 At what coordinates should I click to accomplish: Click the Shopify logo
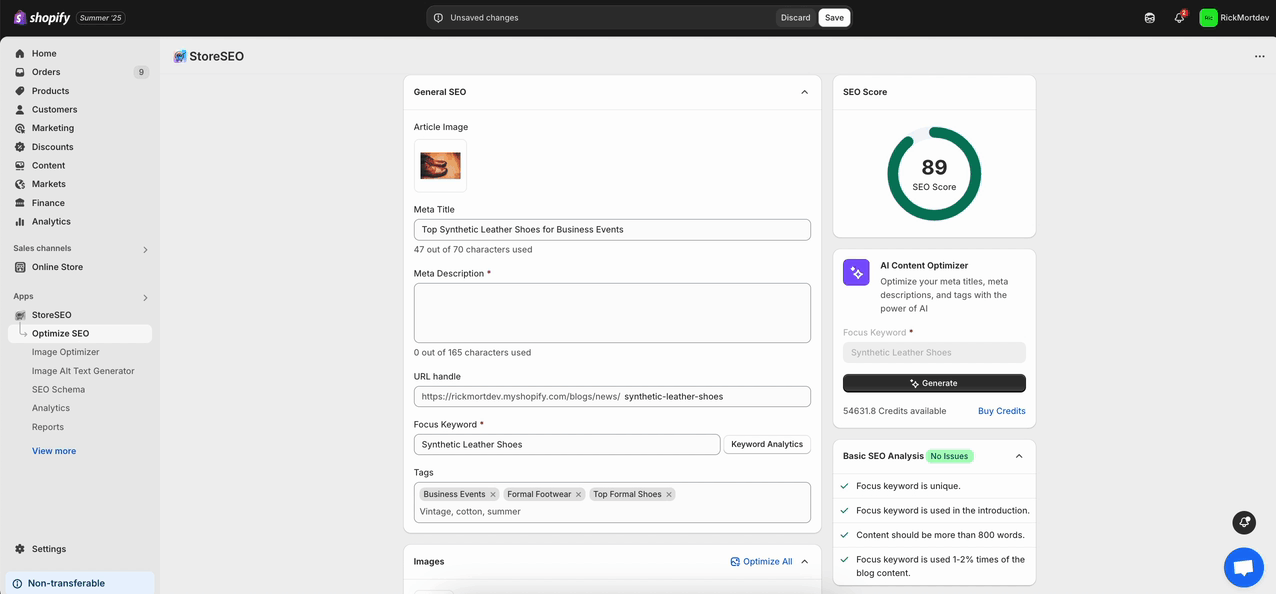coord(41,18)
